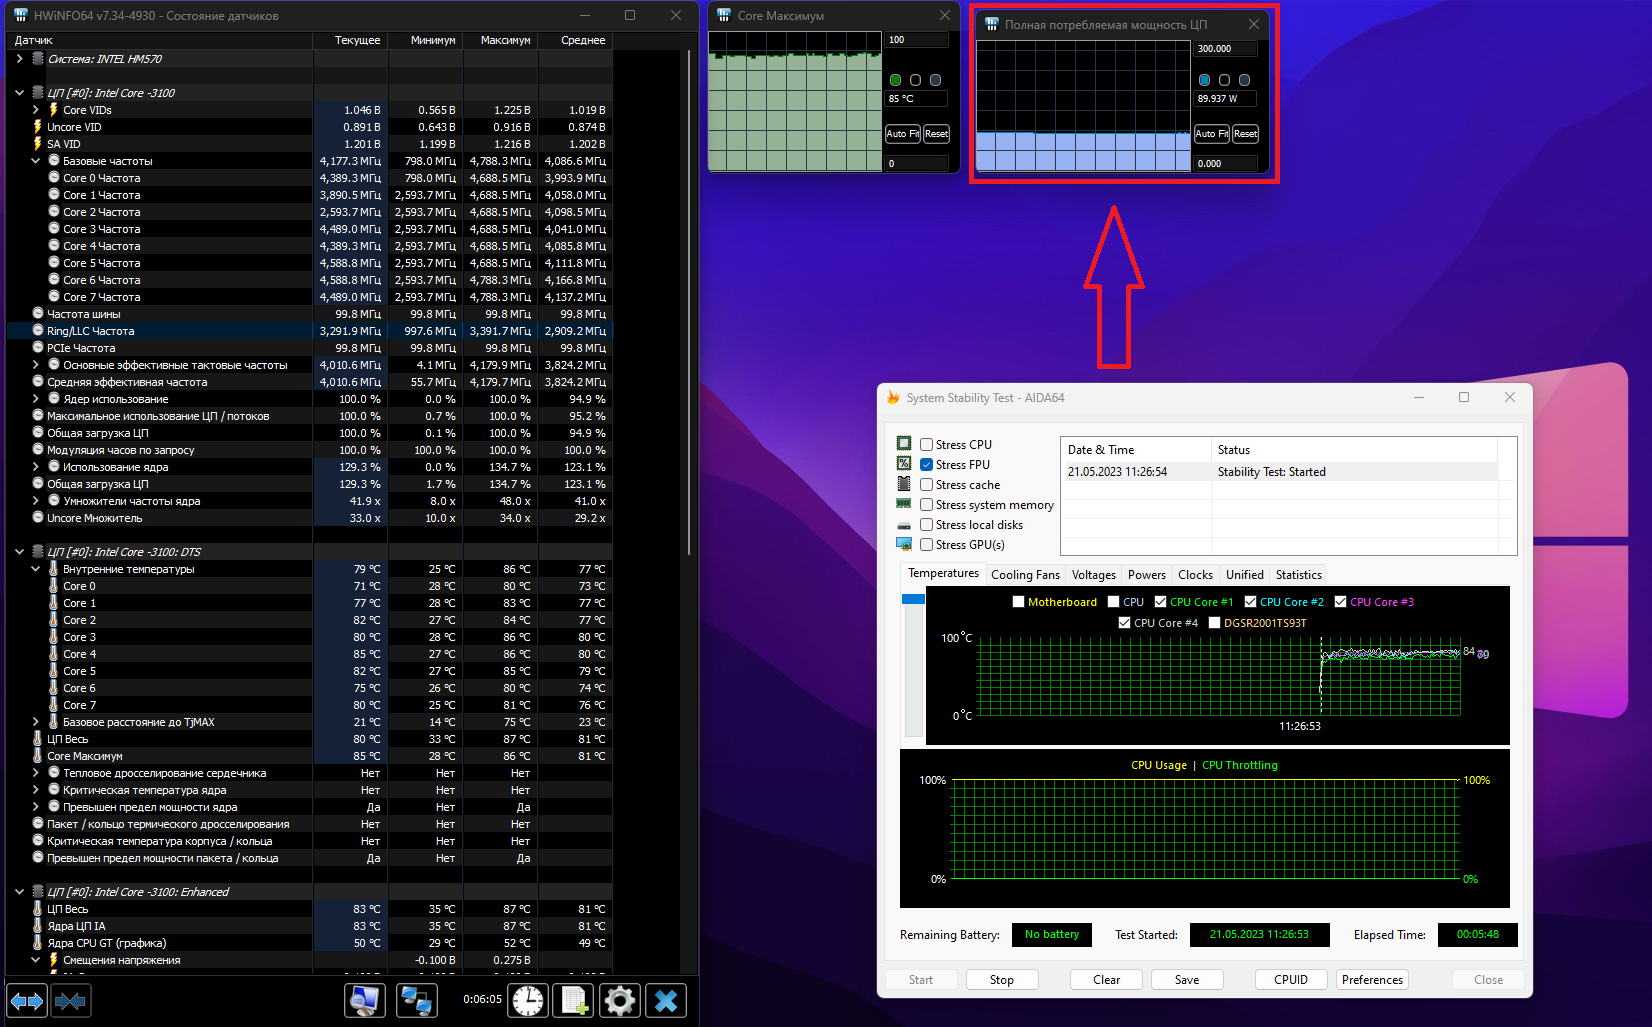Open the Statistics tab
Viewport: 1652px width, 1027px height.
[1298, 575]
